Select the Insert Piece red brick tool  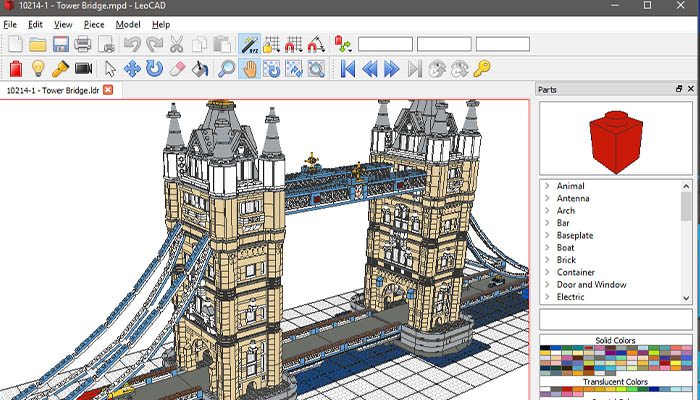[x=15, y=68]
